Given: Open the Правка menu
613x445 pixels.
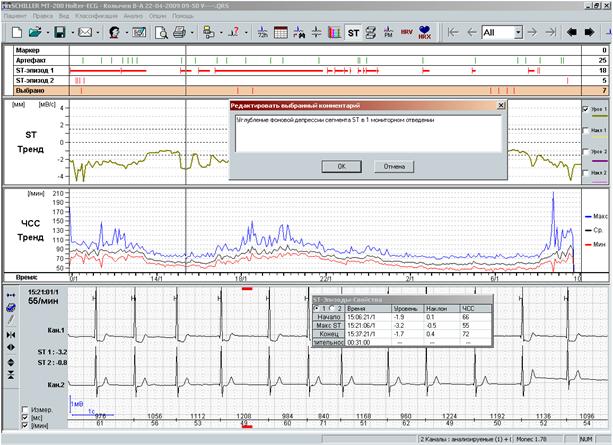Looking at the screenshot, I should click(43, 16).
